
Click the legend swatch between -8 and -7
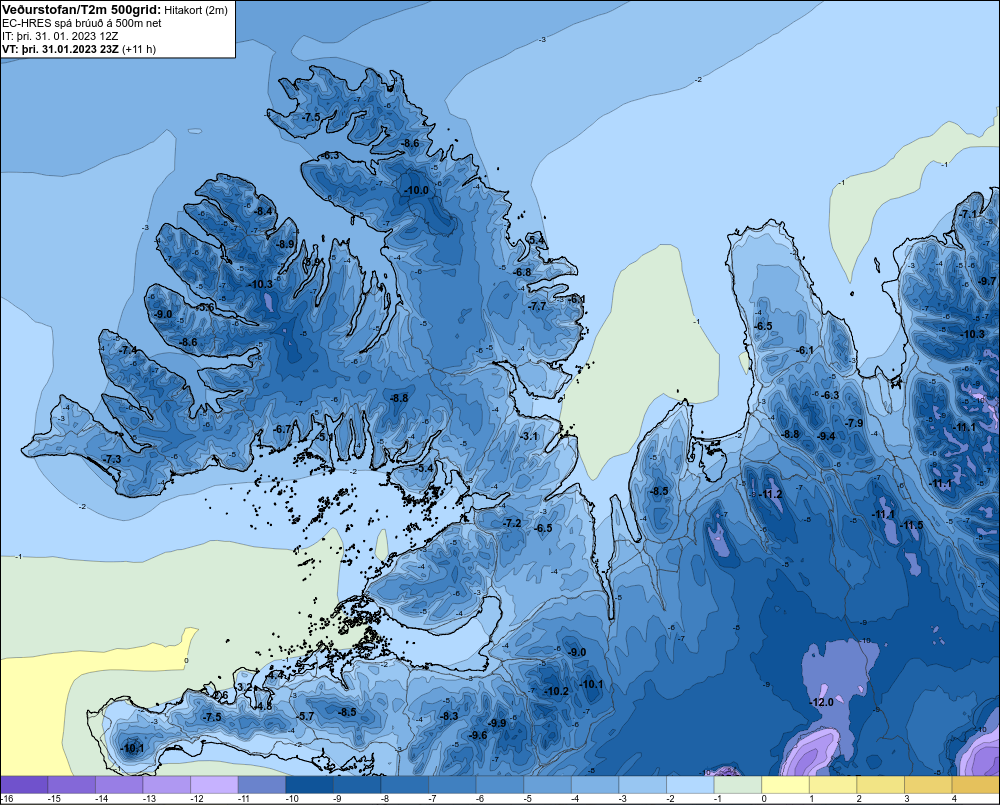coord(404,784)
